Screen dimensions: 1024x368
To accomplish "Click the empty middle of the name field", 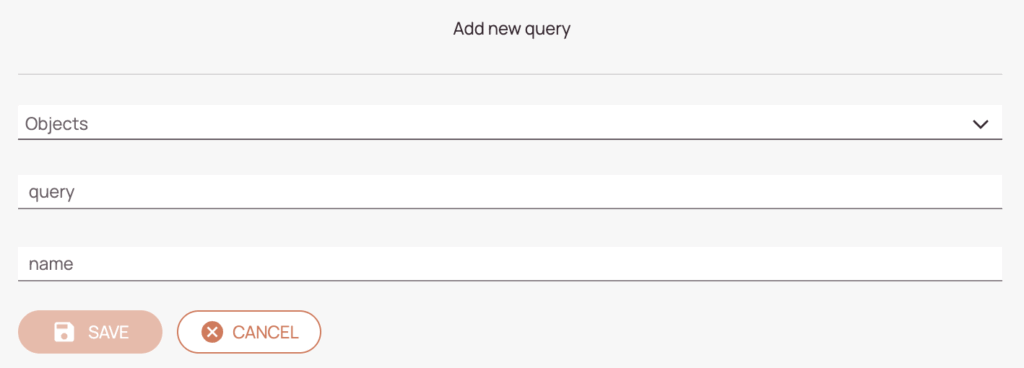I will [x=510, y=264].
